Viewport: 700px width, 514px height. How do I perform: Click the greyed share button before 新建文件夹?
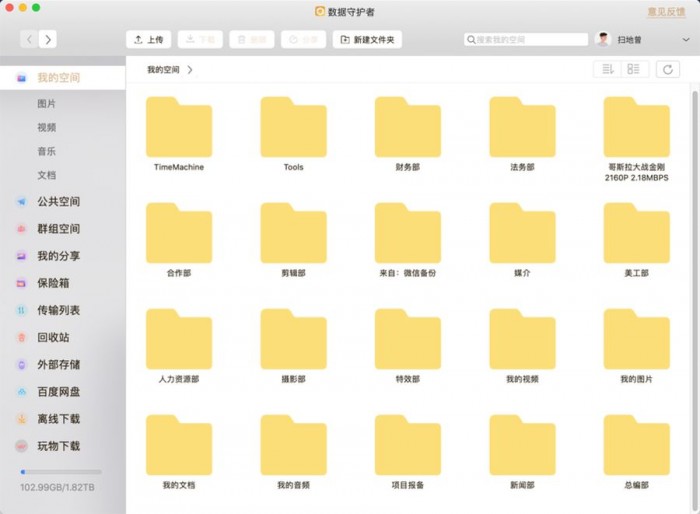coord(304,39)
